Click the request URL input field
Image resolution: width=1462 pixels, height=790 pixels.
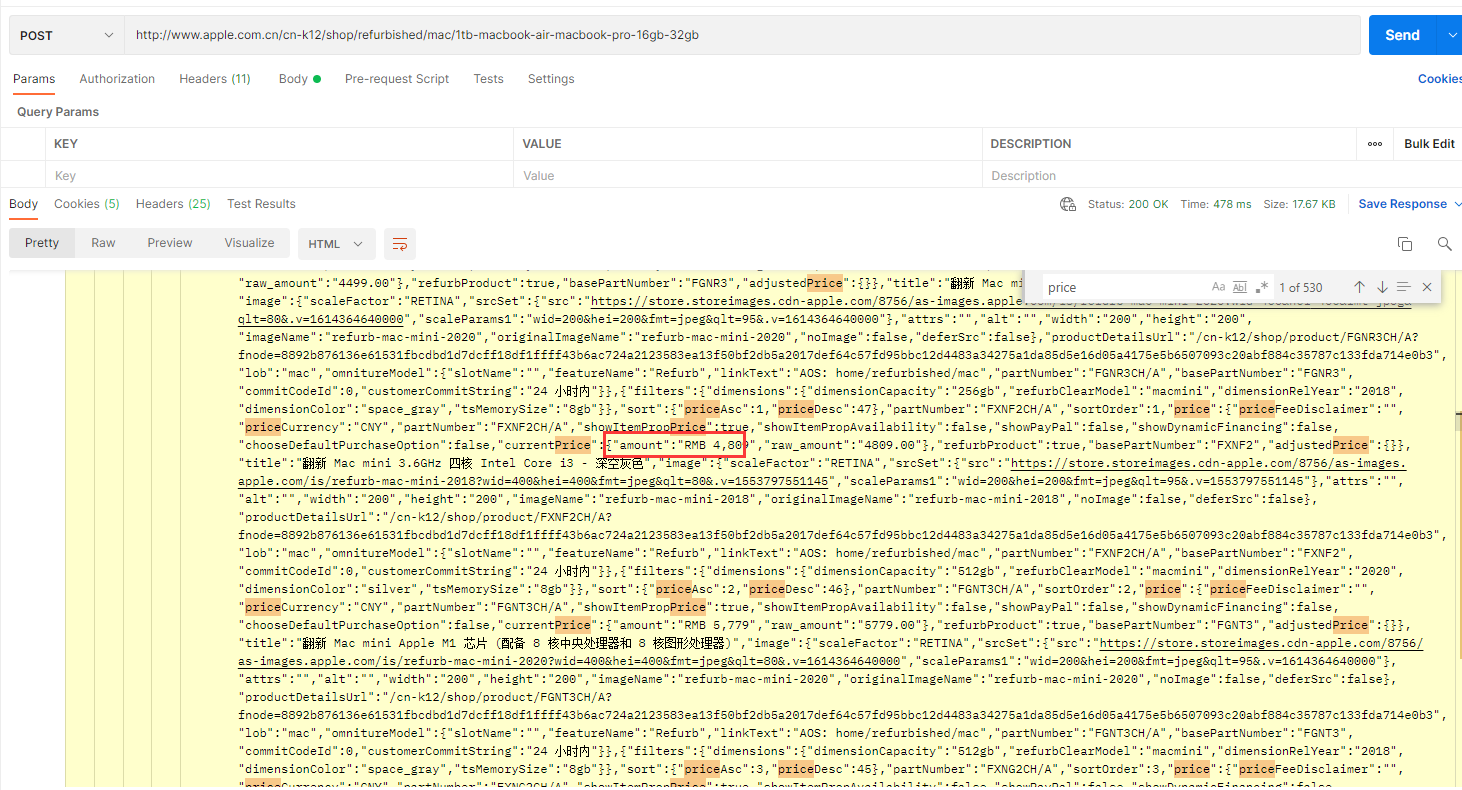coord(742,35)
